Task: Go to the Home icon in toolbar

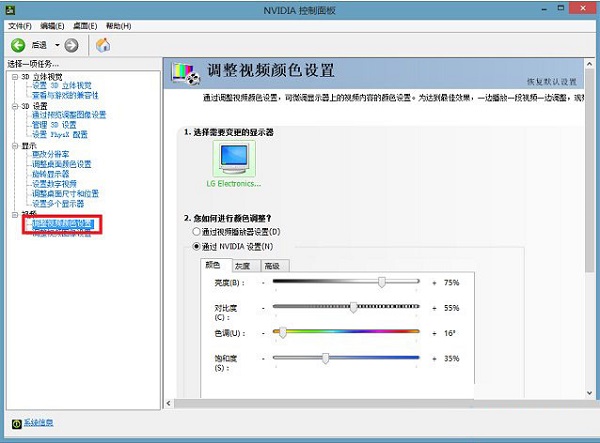Action: (x=102, y=45)
